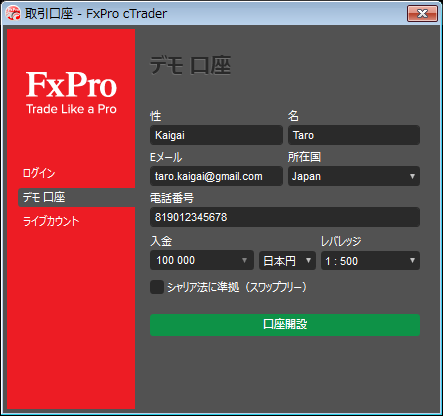Focus the 性 field containing Kaigai
The height and width of the screenshot is (417, 443).
coord(216,135)
